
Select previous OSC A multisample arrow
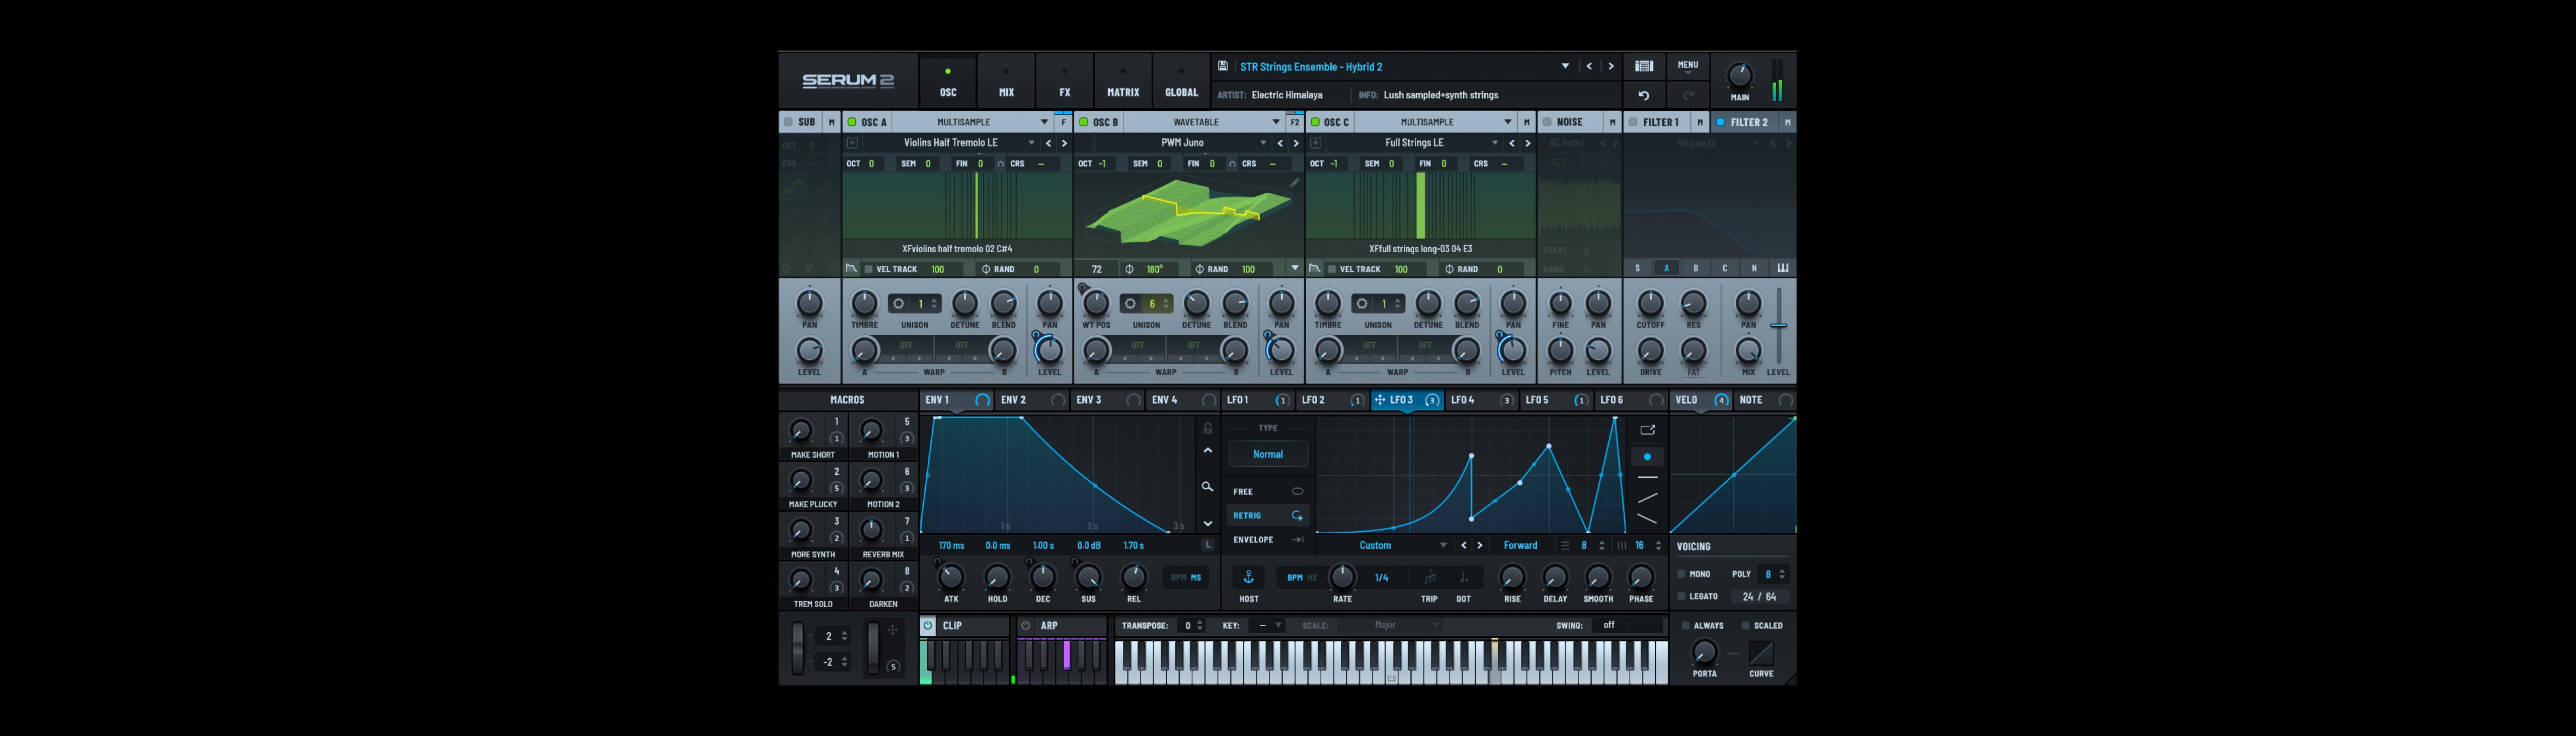(1048, 143)
